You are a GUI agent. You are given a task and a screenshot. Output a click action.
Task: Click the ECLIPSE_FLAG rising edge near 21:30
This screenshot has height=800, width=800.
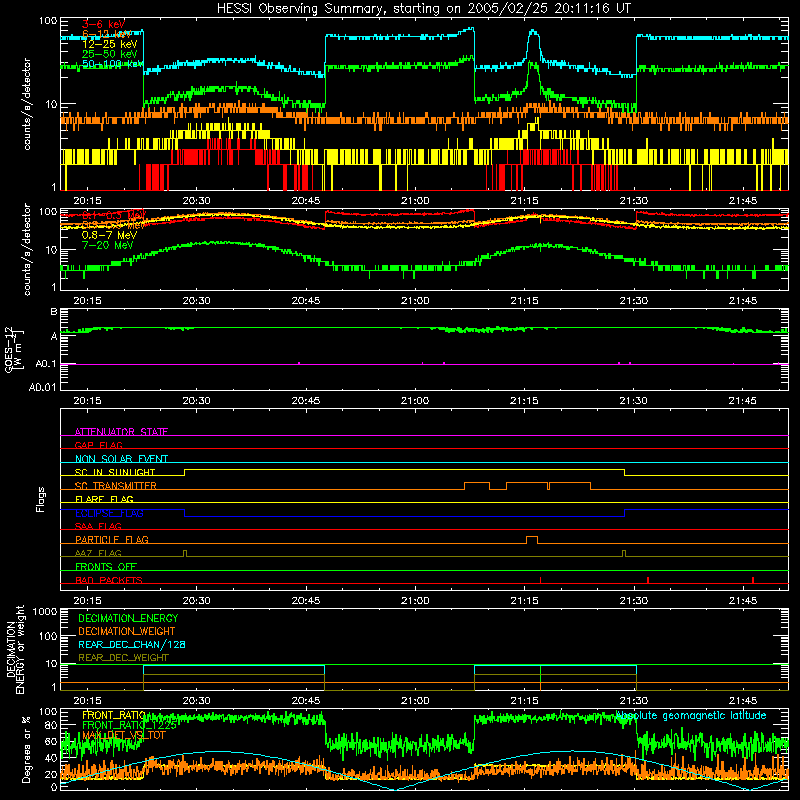pyautogui.click(x=625, y=513)
